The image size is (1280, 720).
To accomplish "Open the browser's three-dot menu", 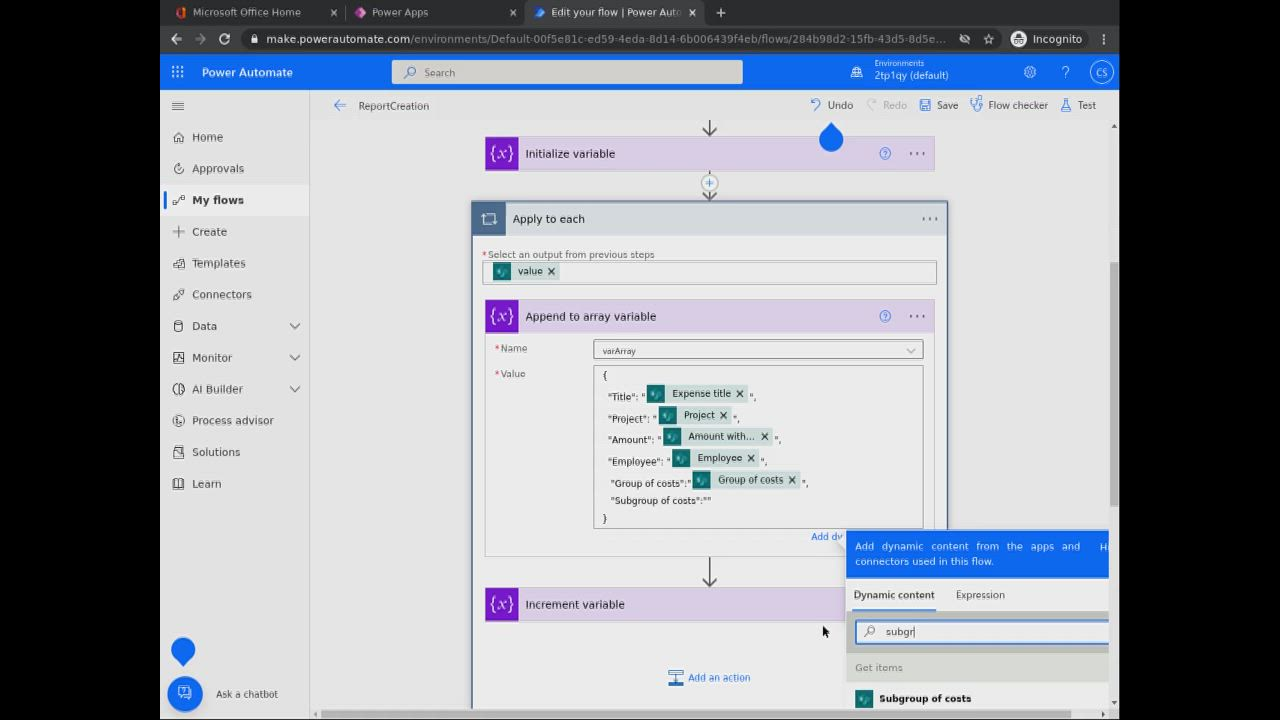I will 1104,39.
